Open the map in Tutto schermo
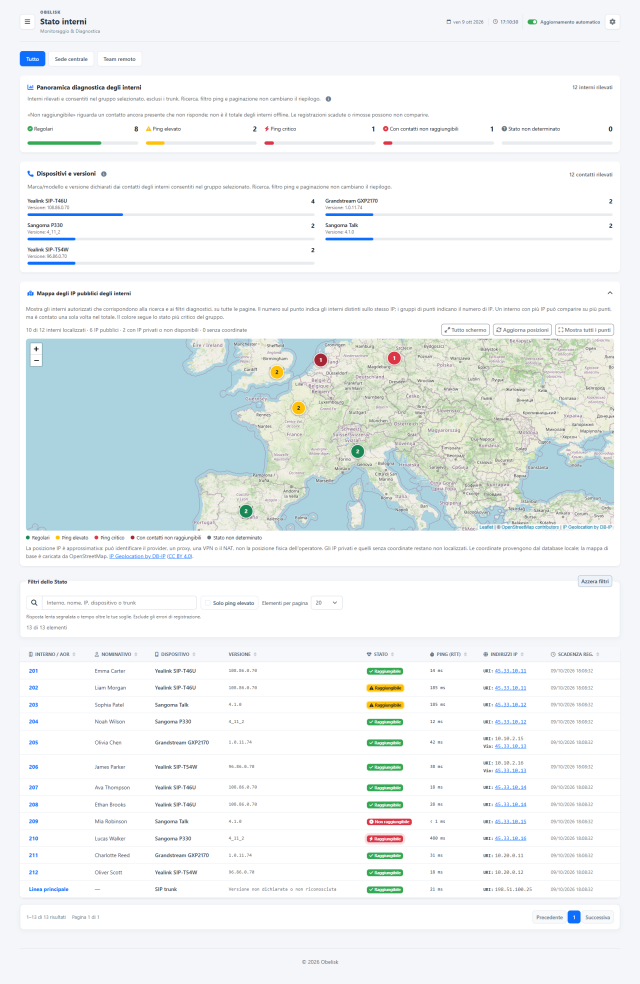Viewport: 640px width, 984px height. click(x=465, y=330)
